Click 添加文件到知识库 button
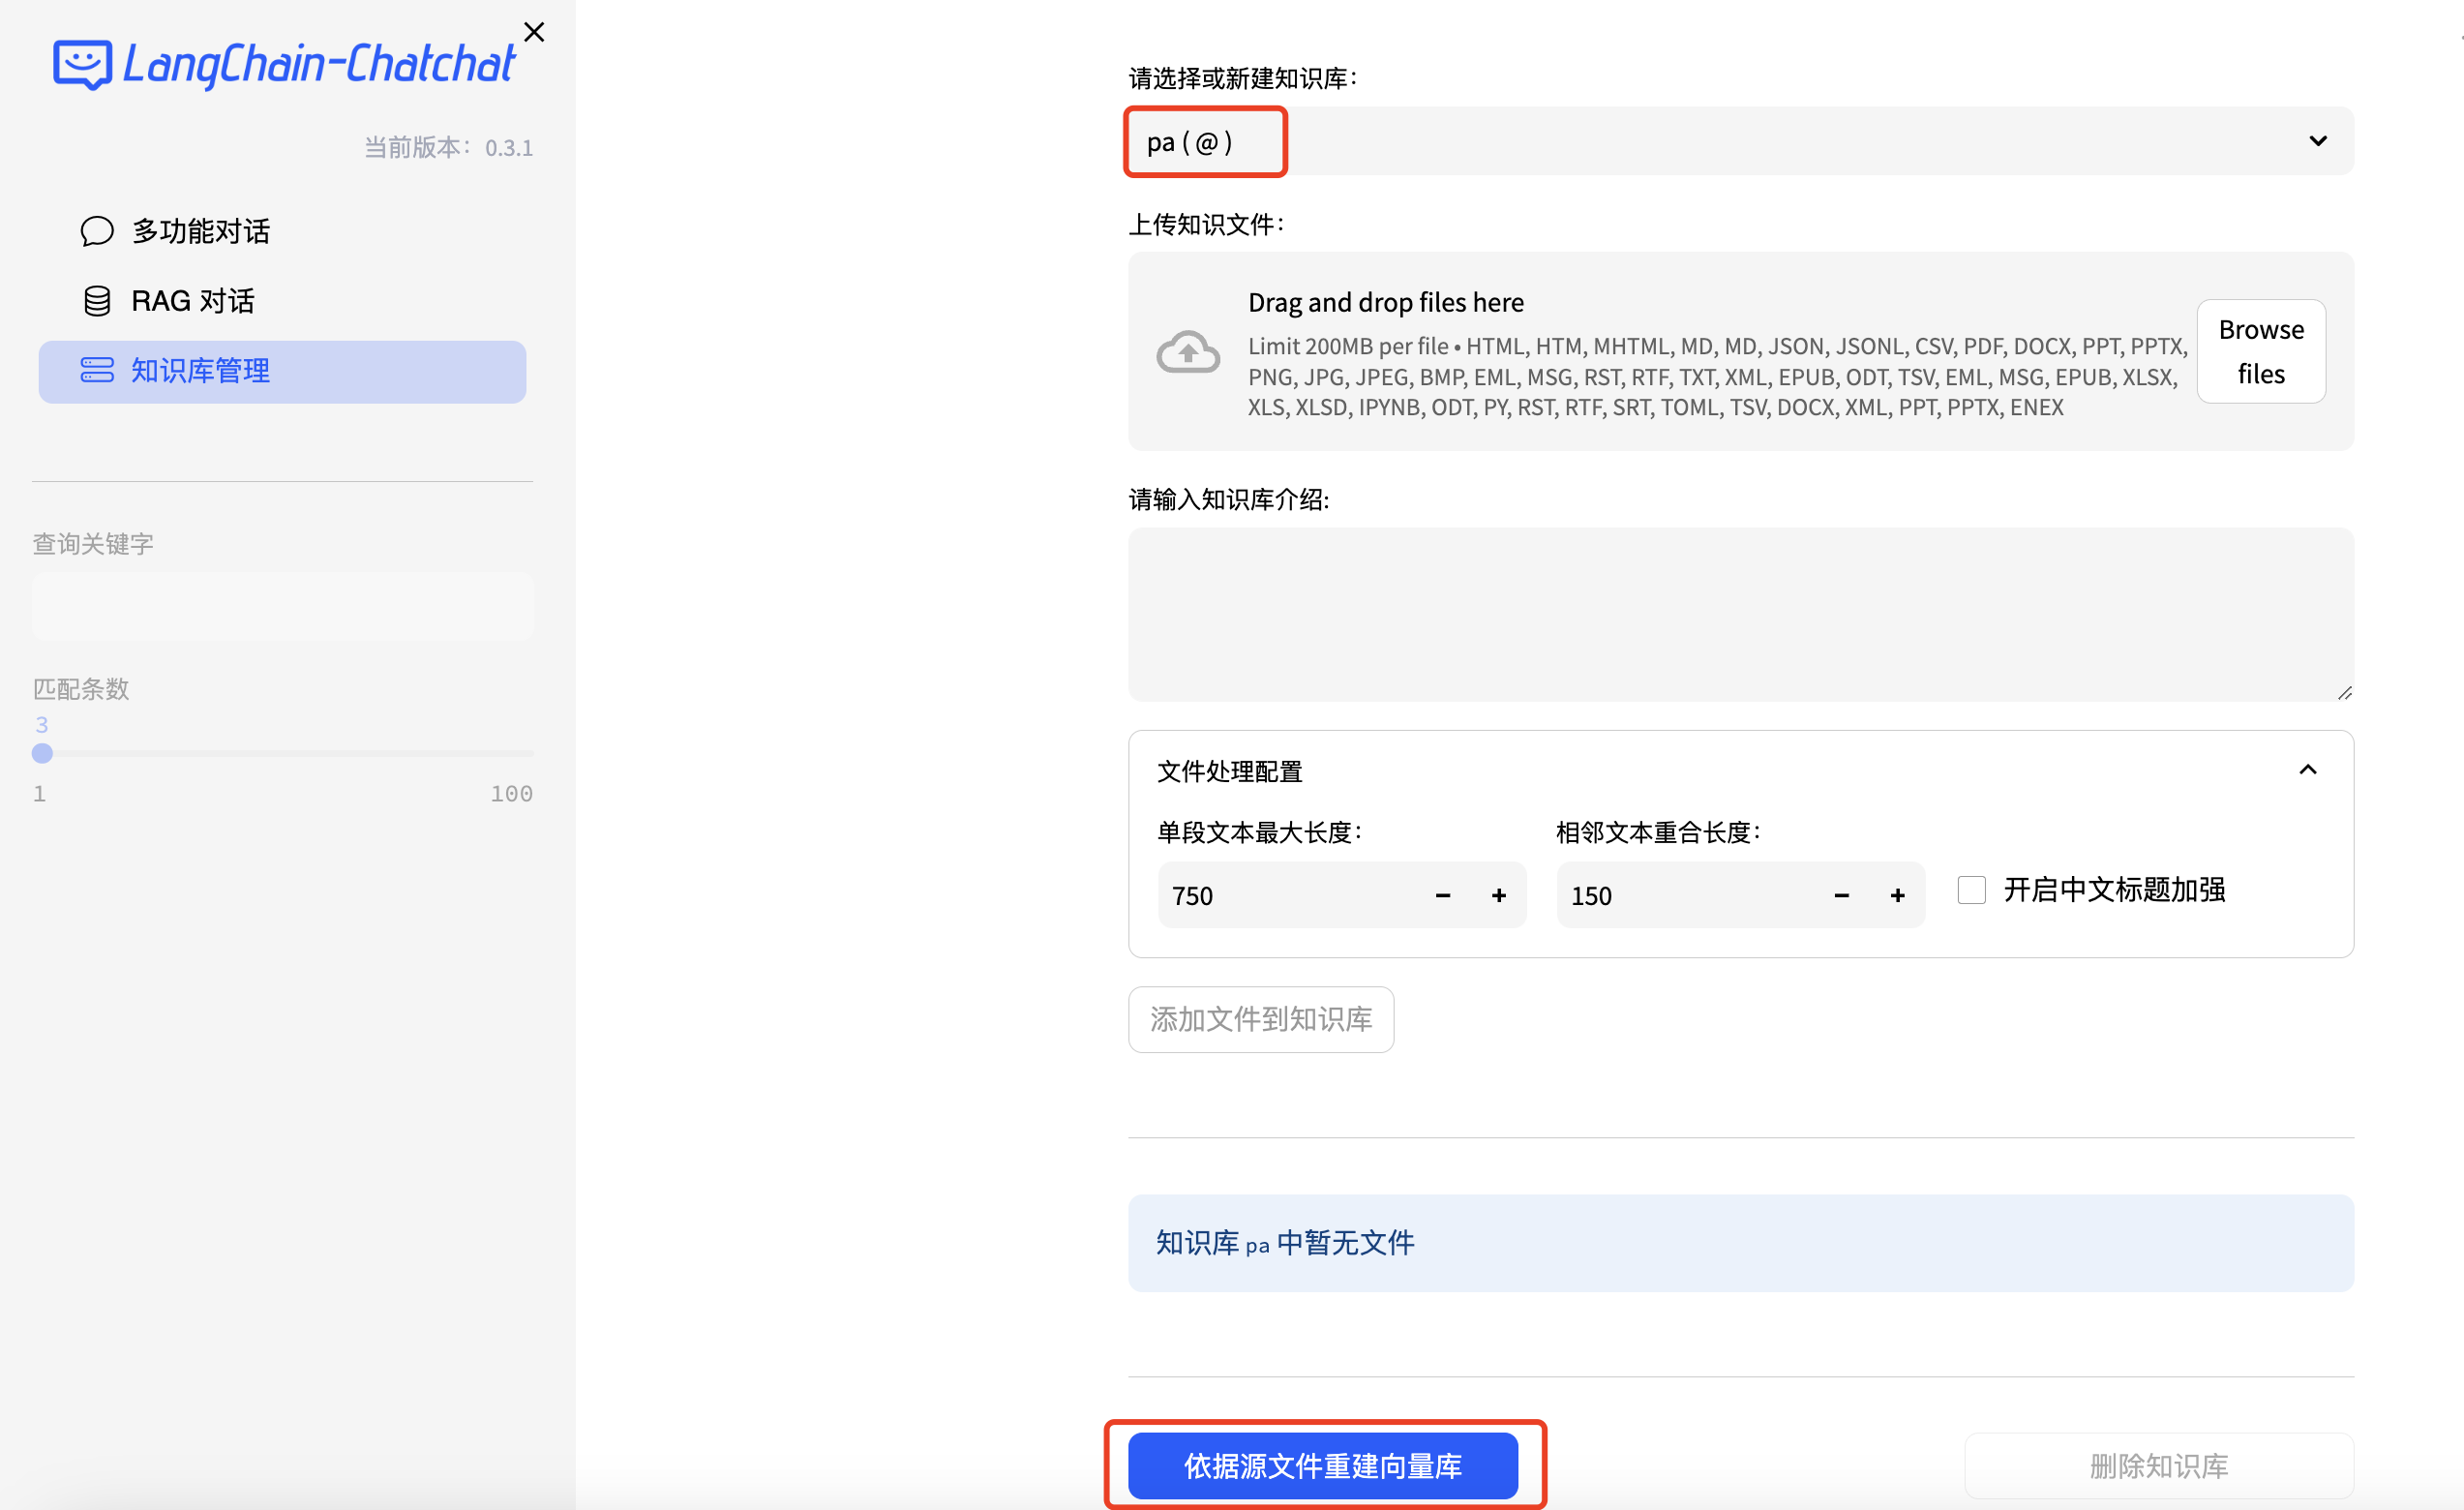 point(1261,1019)
